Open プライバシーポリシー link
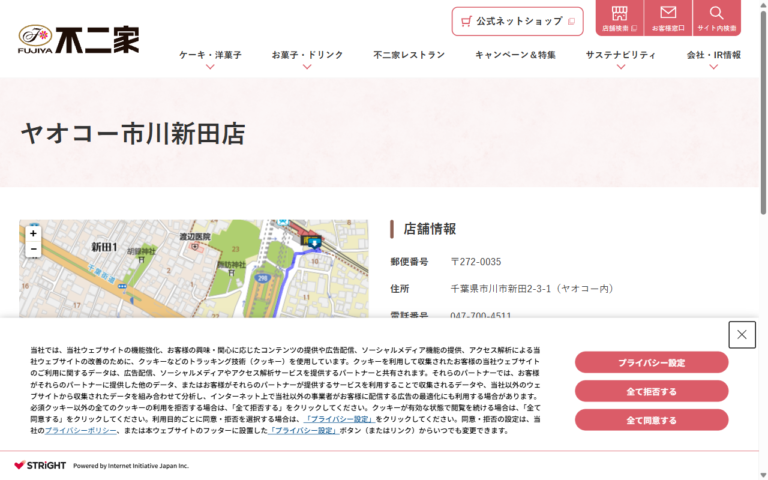Screen dimensions: 768x480 point(80,431)
